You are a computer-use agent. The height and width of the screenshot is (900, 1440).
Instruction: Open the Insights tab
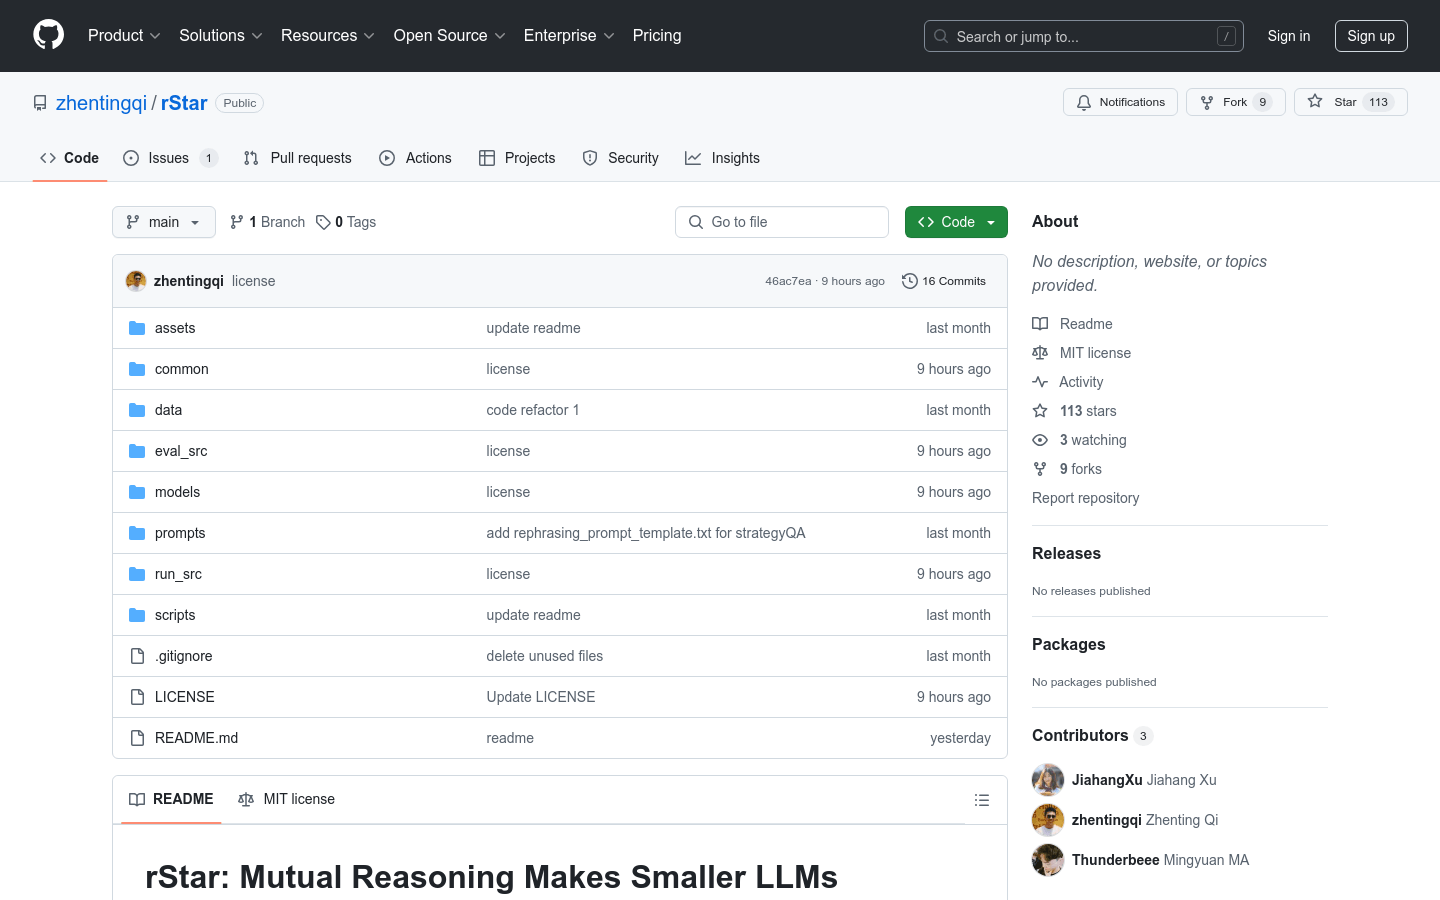(x=722, y=158)
